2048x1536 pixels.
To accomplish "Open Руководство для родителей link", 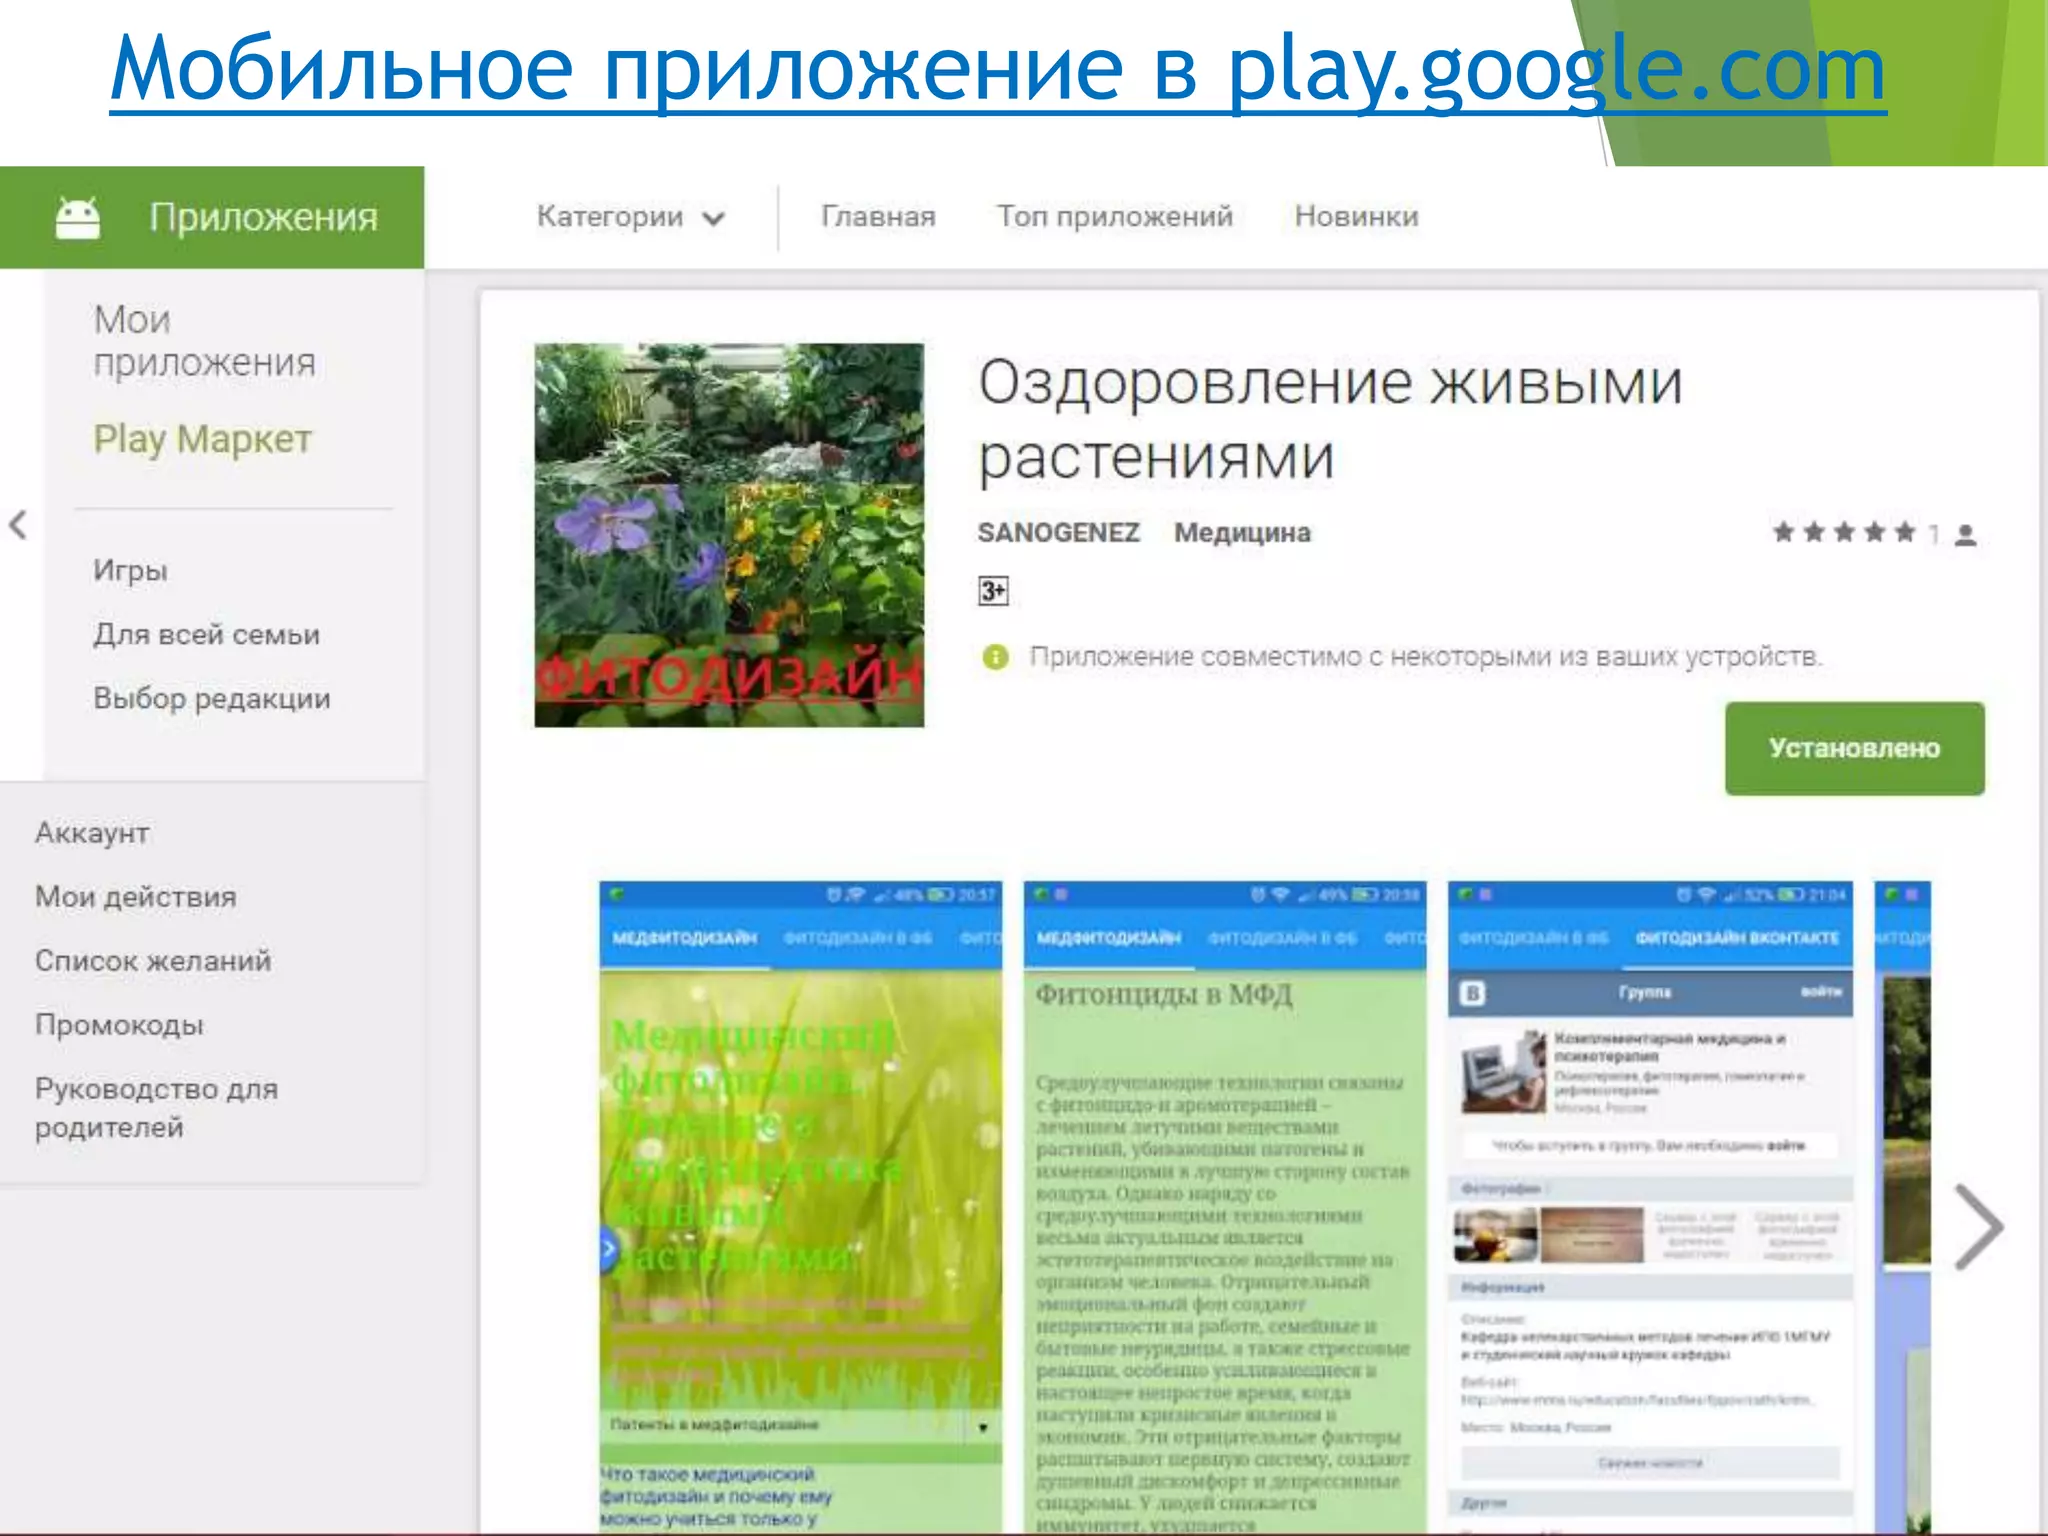I will click(156, 1108).
